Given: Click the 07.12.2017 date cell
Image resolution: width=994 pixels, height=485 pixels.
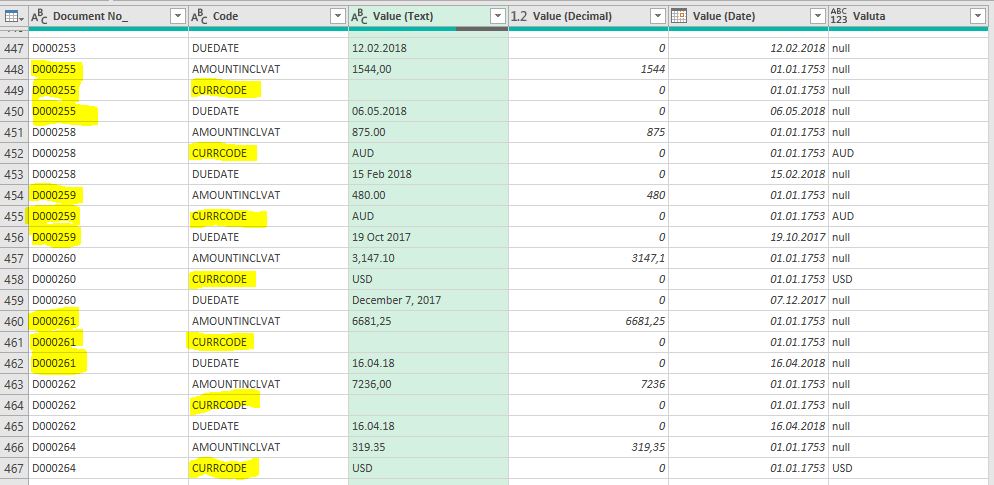Looking at the screenshot, I should (748, 300).
